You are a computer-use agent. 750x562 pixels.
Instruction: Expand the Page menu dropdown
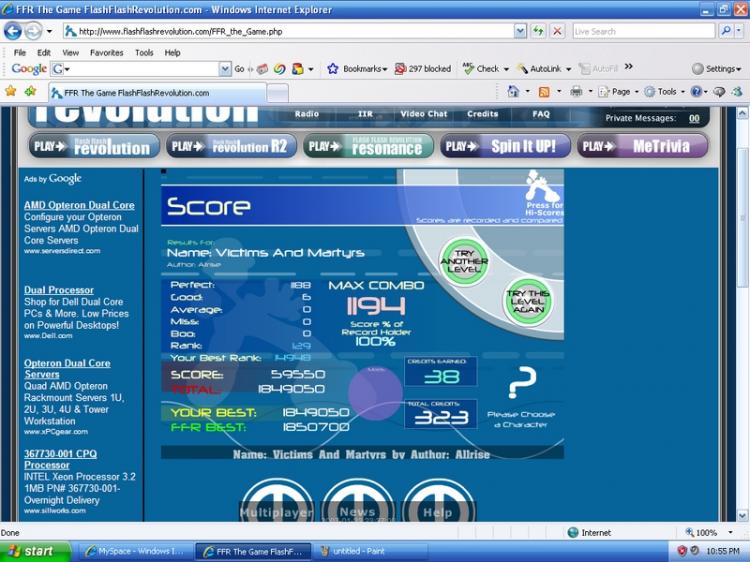618,92
